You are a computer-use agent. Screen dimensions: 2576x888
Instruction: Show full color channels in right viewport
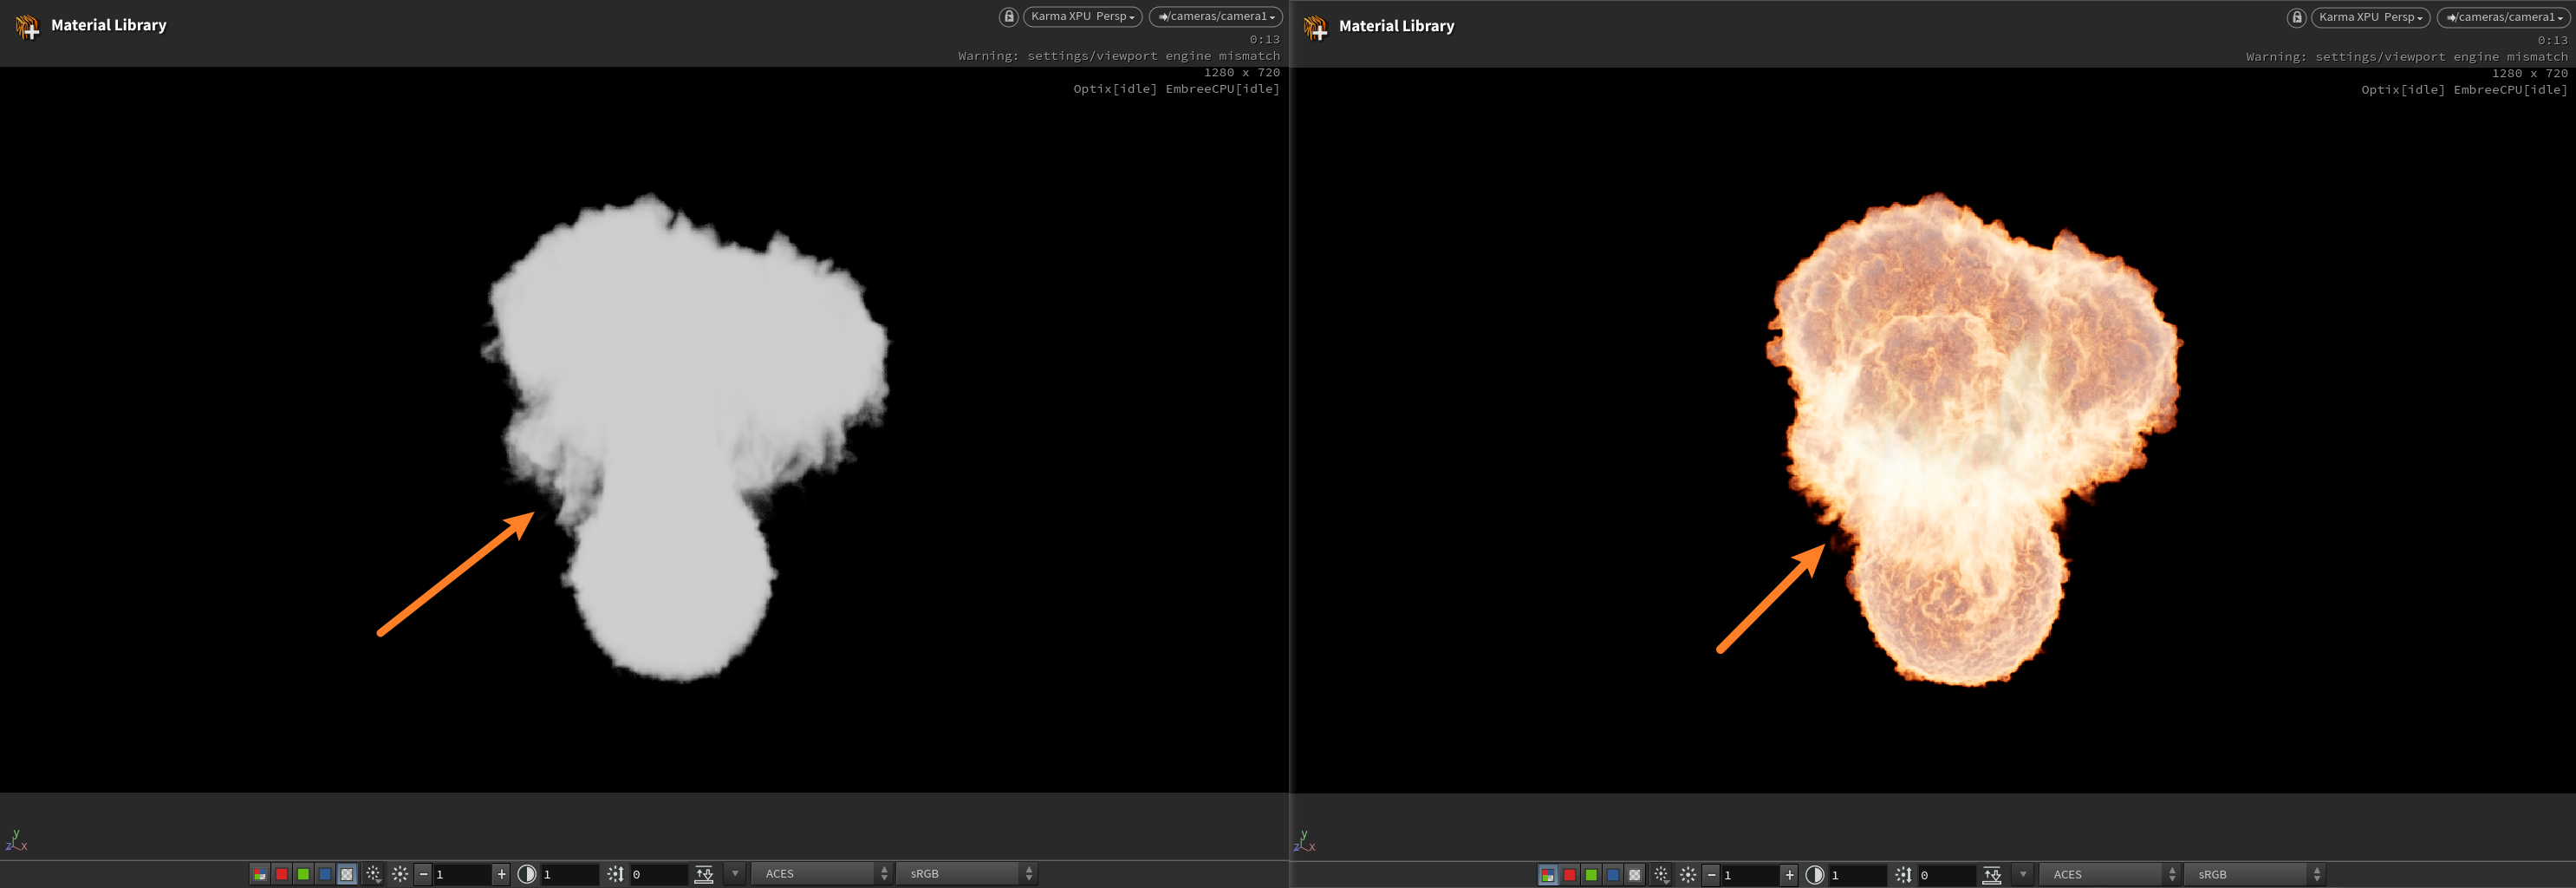[x=1548, y=875]
